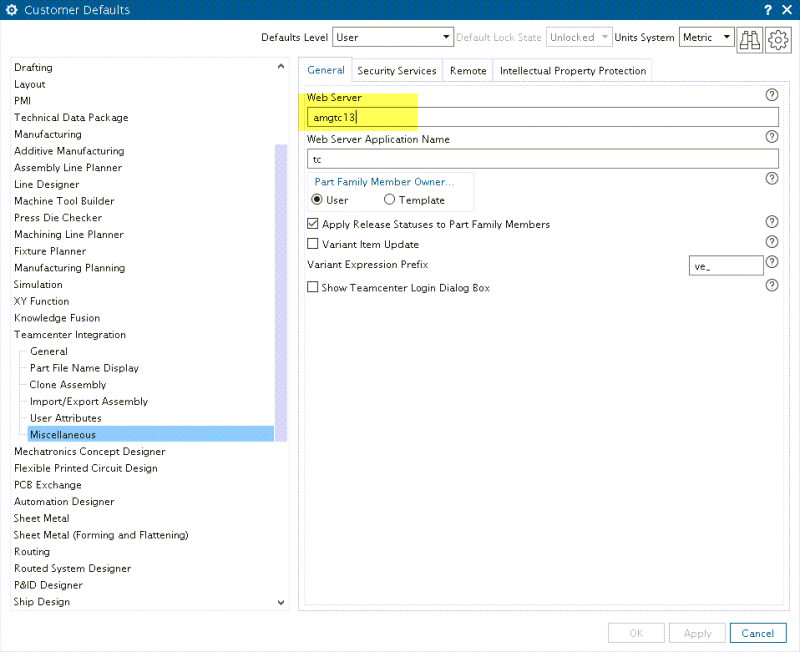Click help icon for Variant Item Update

[x=772, y=242]
